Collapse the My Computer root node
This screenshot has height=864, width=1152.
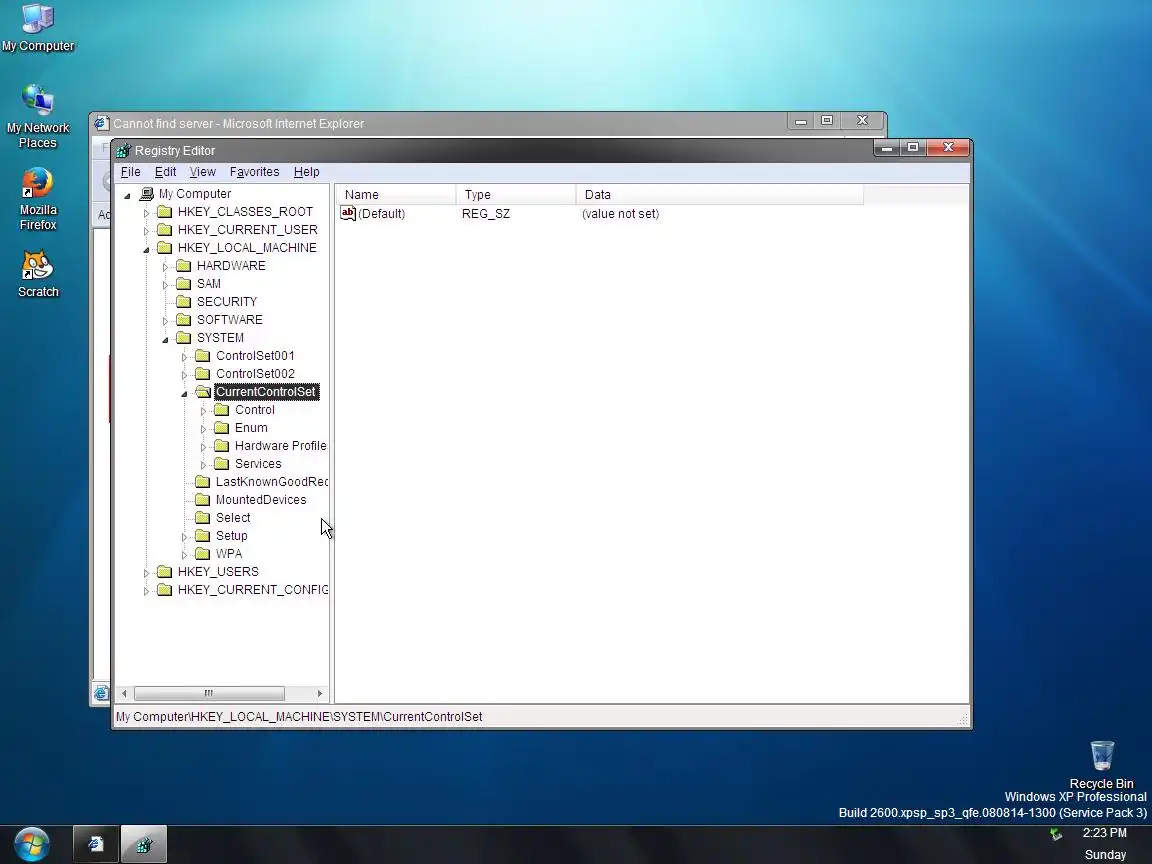click(127, 195)
